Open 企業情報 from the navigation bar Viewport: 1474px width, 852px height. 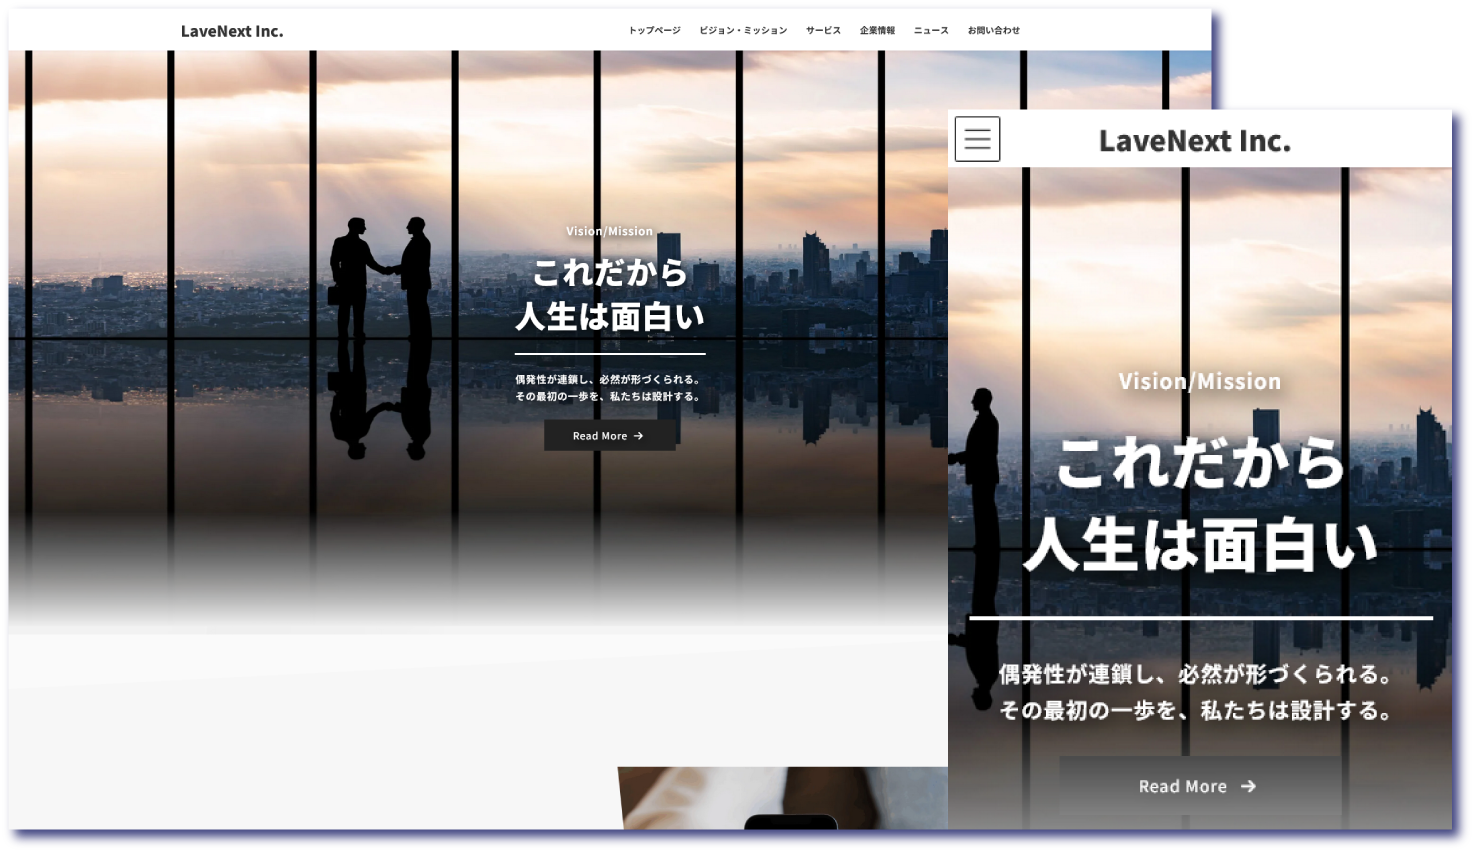click(877, 31)
